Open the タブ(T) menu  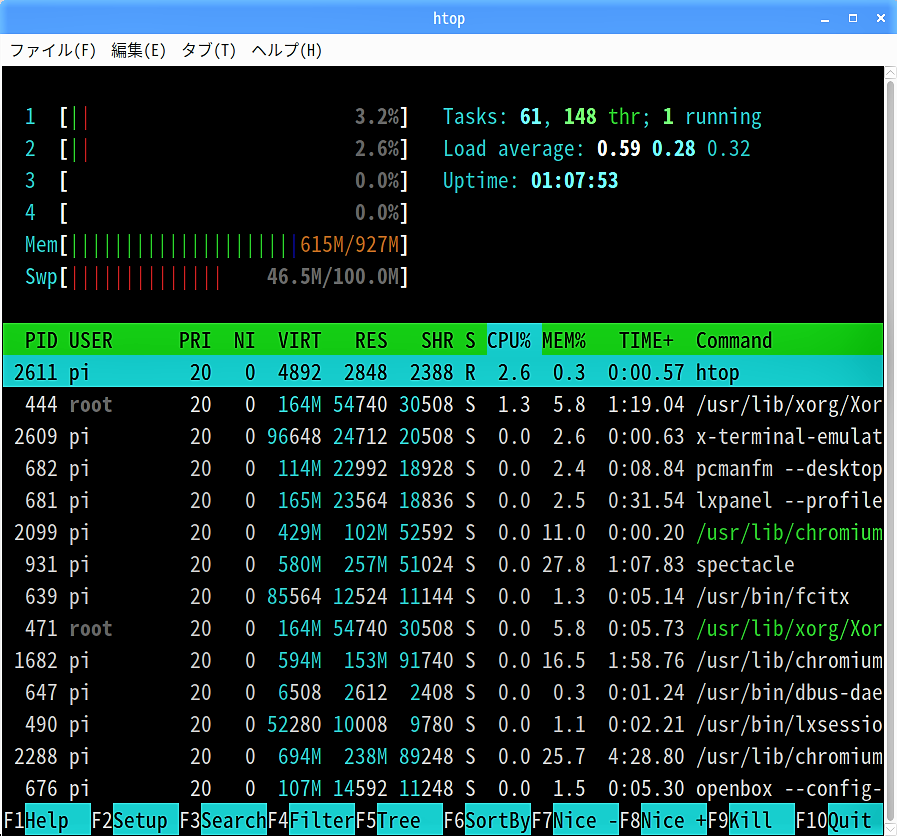click(x=208, y=50)
